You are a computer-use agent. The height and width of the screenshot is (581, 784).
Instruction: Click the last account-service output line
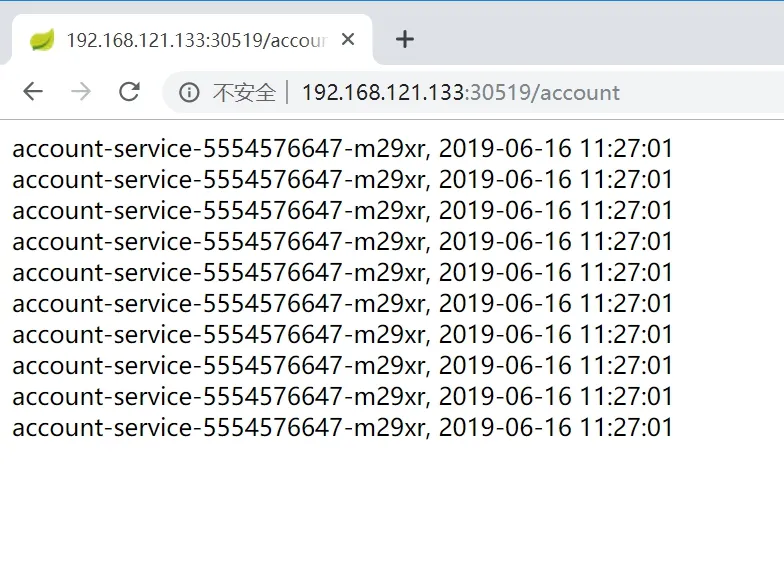(342, 428)
